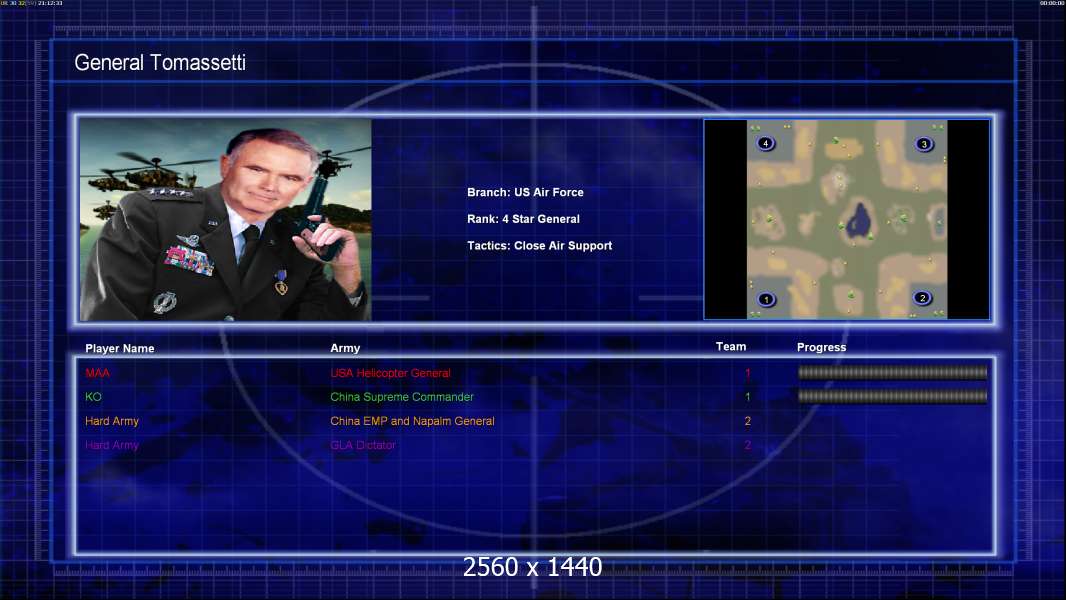Click KO's loading progress bar

point(892,396)
